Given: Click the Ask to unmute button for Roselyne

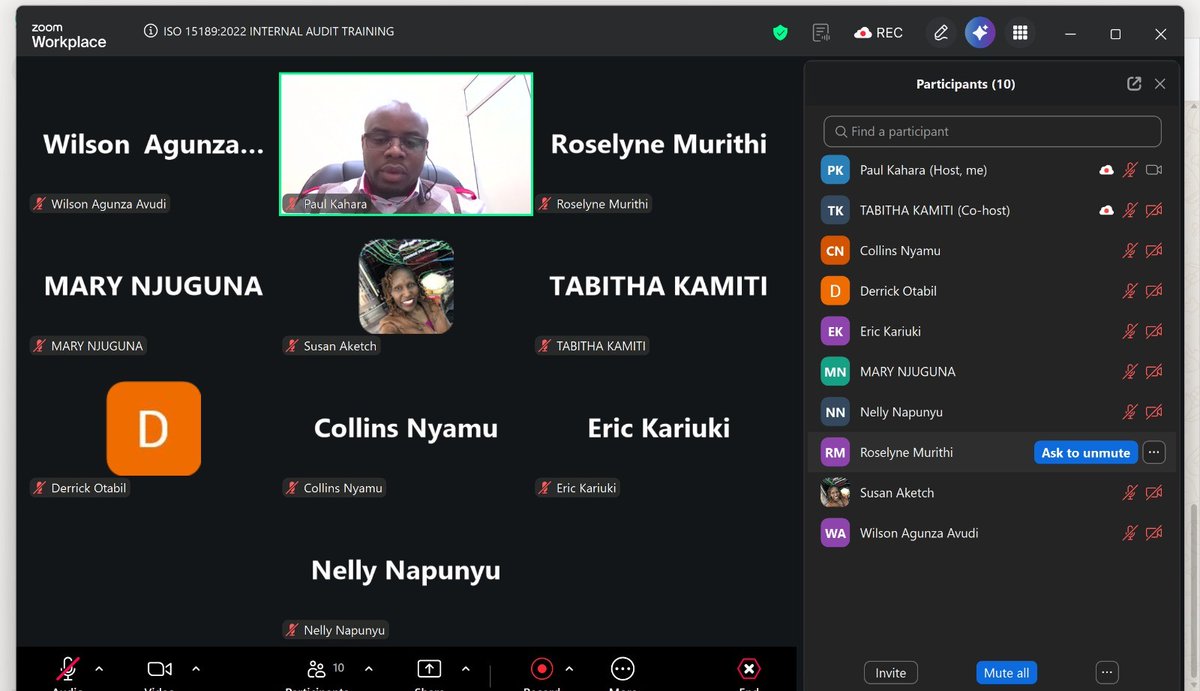Looking at the screenshot, I should point(1085,452).
